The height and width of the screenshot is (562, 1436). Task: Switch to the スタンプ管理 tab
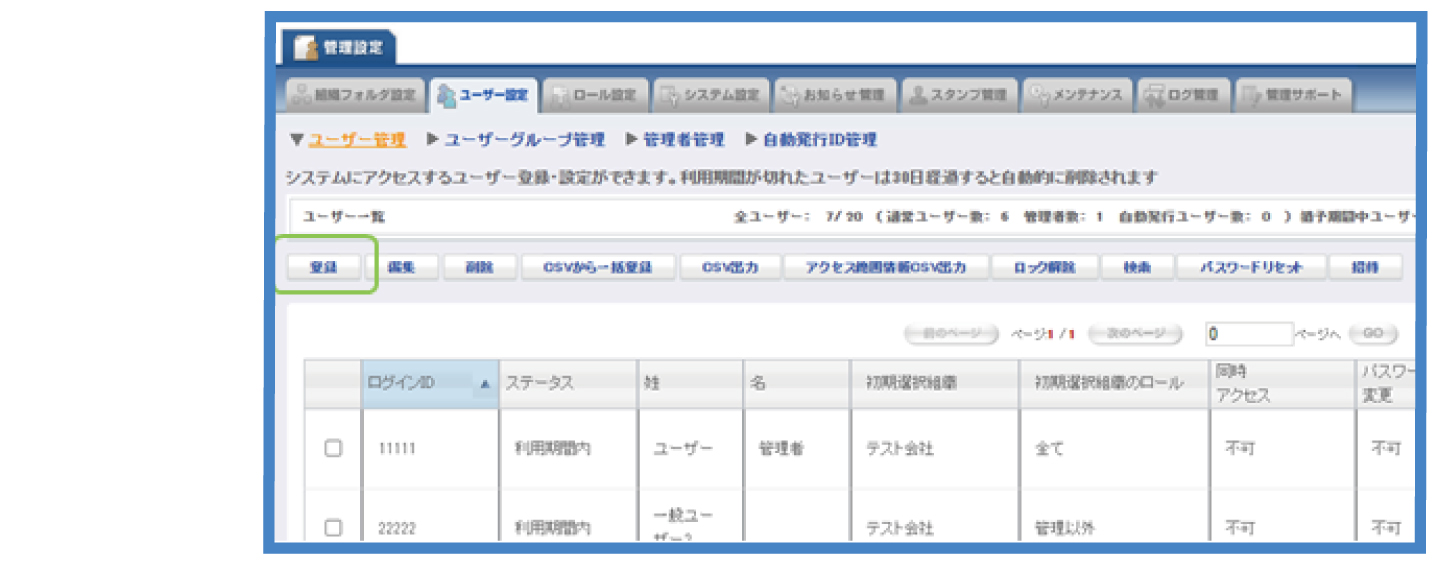[959, 95]
